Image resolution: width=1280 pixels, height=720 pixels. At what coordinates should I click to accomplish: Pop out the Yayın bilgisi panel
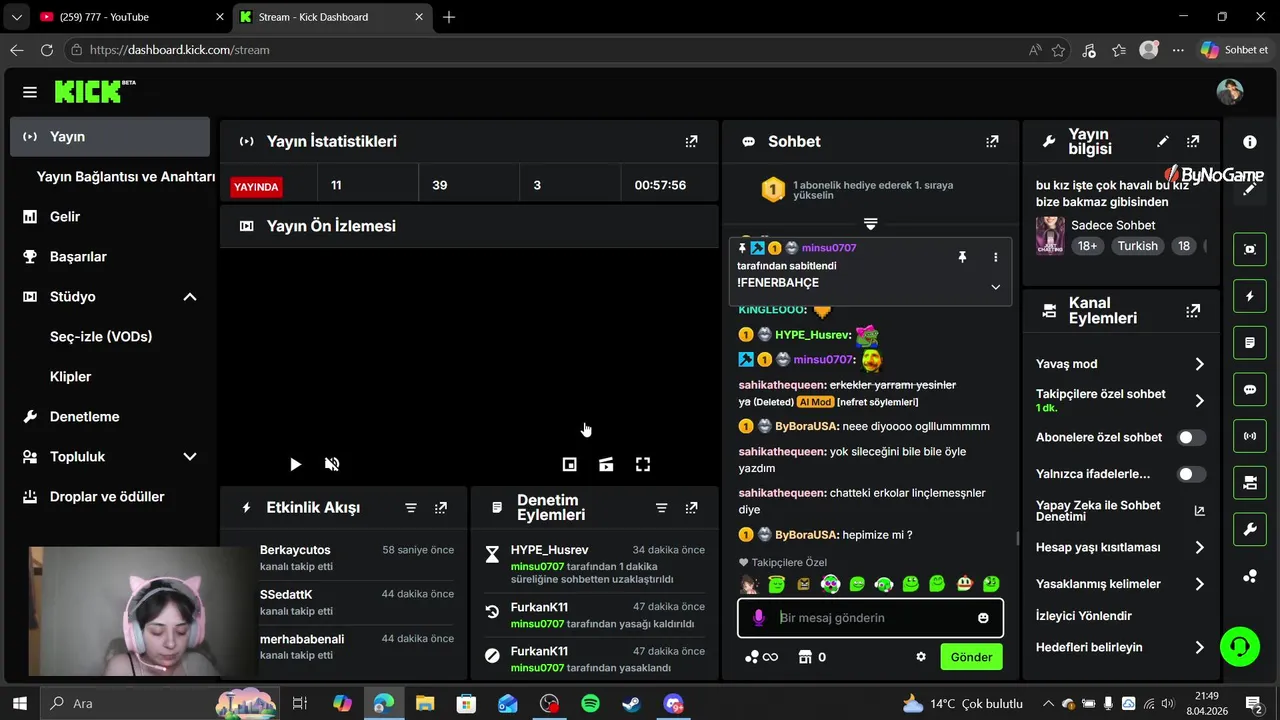1193,142
